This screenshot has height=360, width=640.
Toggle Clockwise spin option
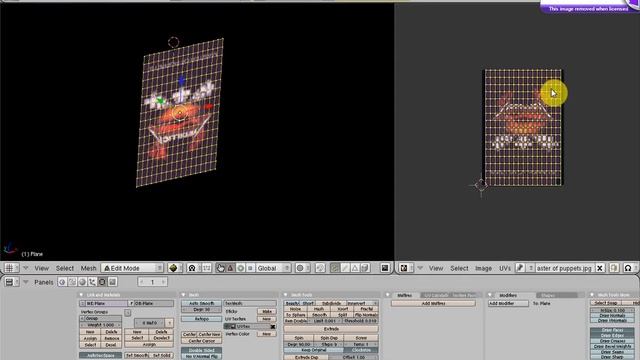point(361,350)
